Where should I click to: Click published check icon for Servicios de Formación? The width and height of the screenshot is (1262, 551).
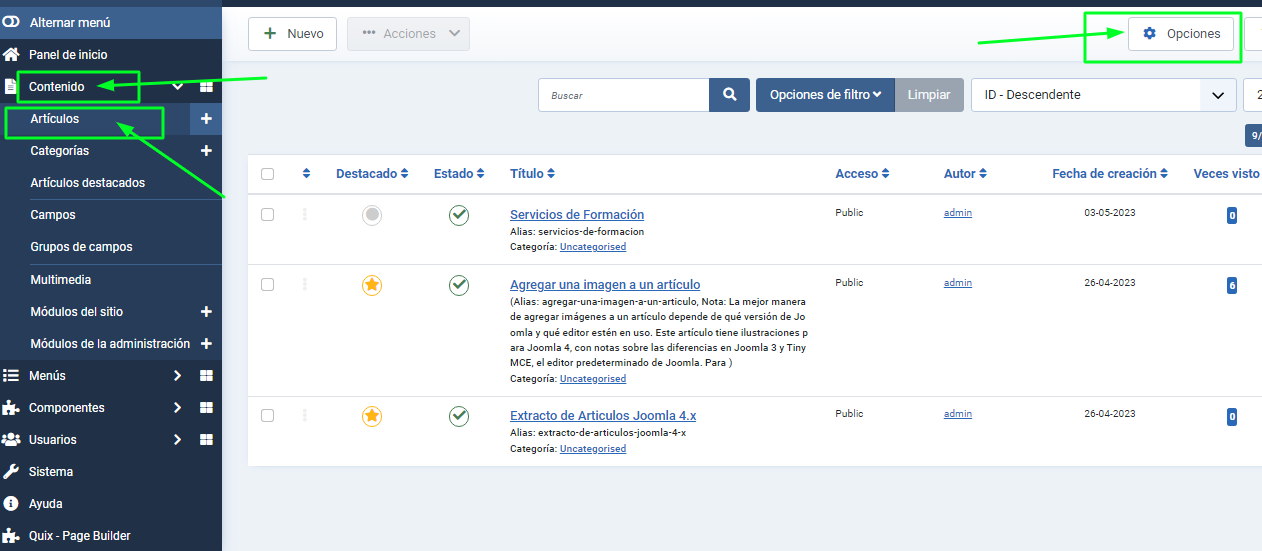coord(459,215)
